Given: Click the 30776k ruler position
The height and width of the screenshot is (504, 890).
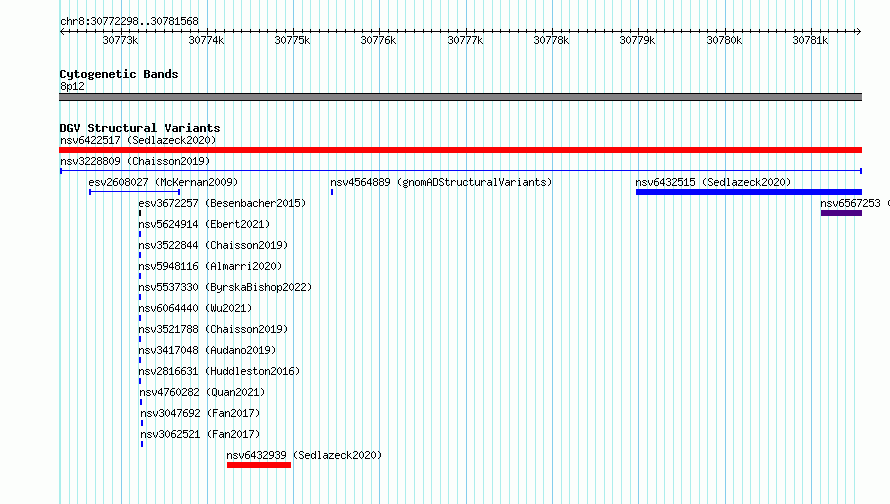Looking at the screenshot, I should [379, 40].
